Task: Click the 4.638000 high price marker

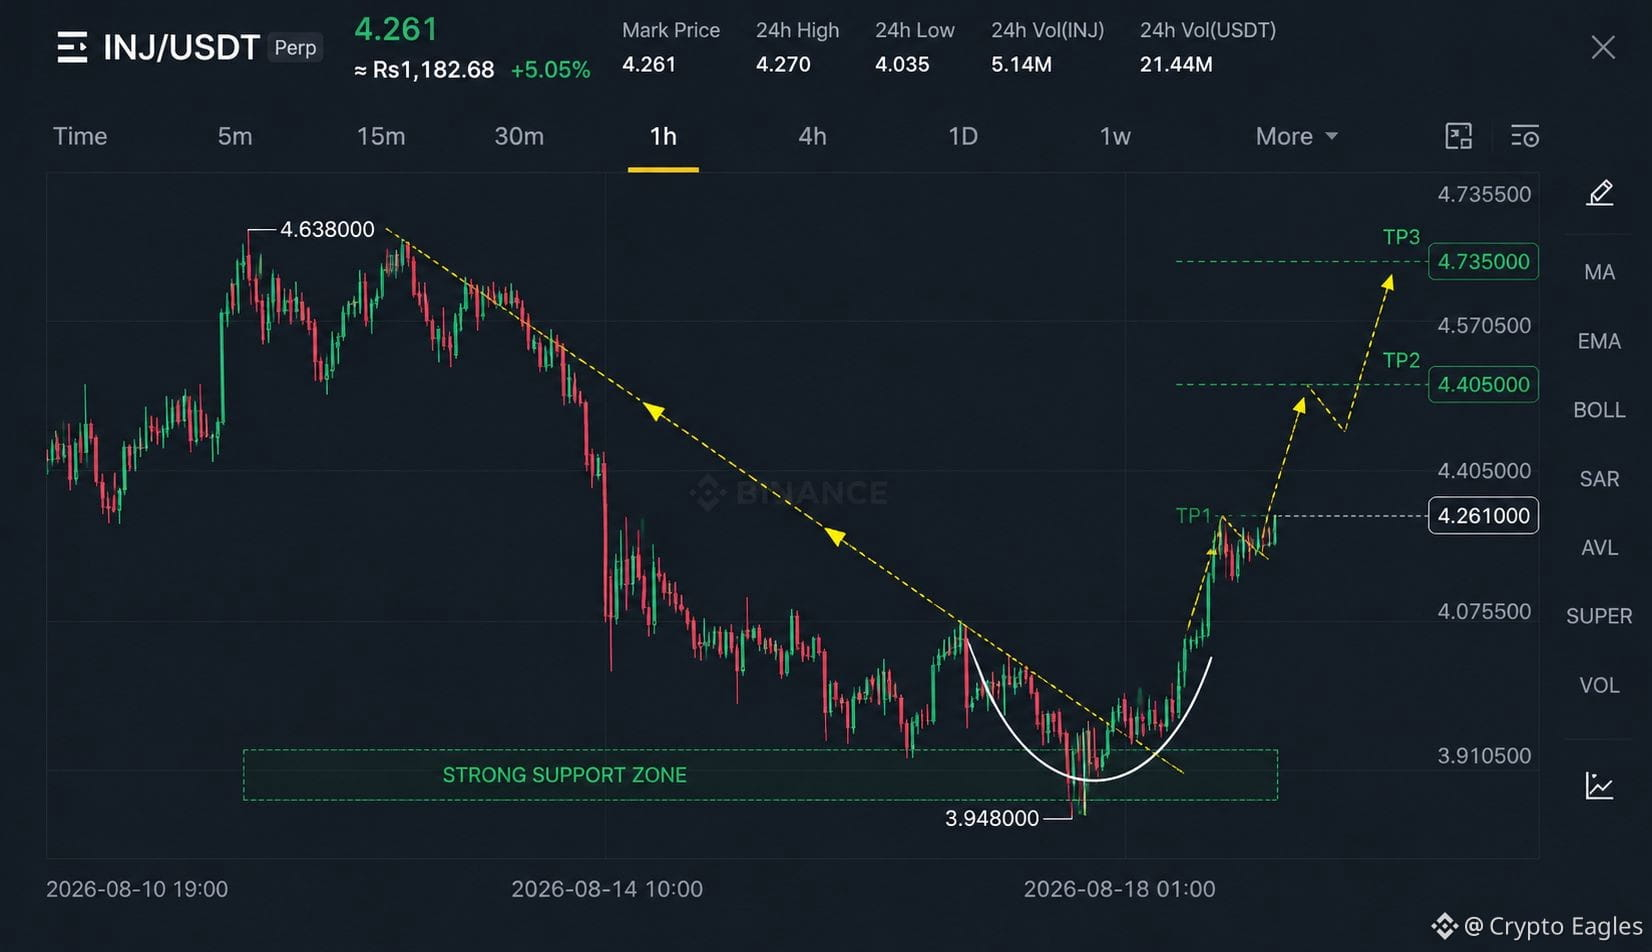Action: tap(327, 229)
